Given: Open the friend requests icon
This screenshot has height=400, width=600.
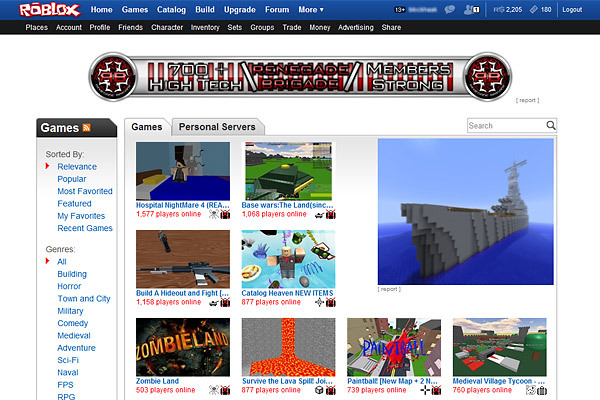Looking at the screenshot, I should click(x=471, y=10).
